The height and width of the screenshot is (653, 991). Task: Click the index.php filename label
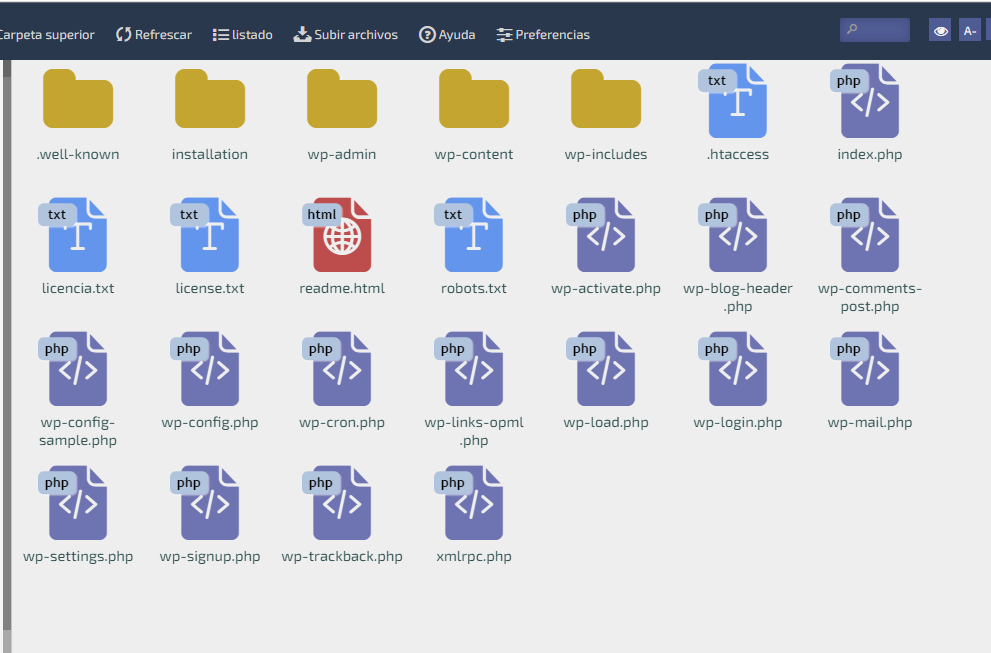point(870,154)
